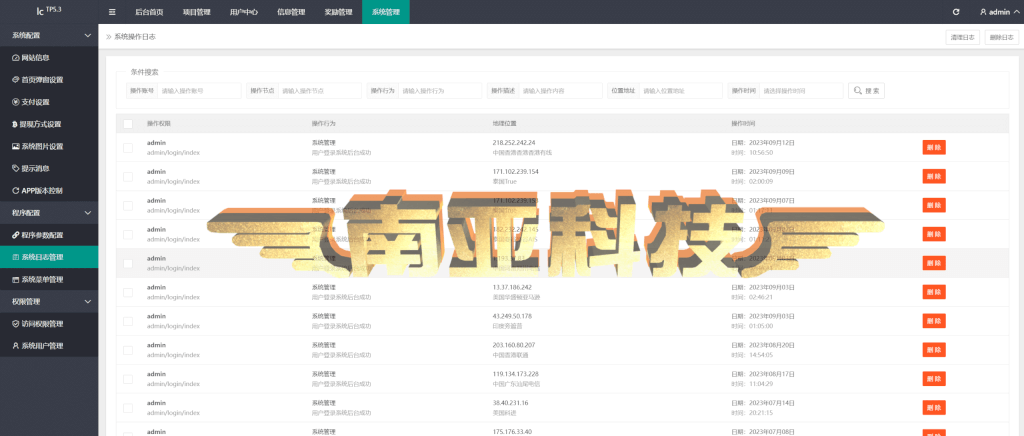Focus the 操作行为 input field
Viewport: 1024px width, 436px height.
click(x=440, y=91)
